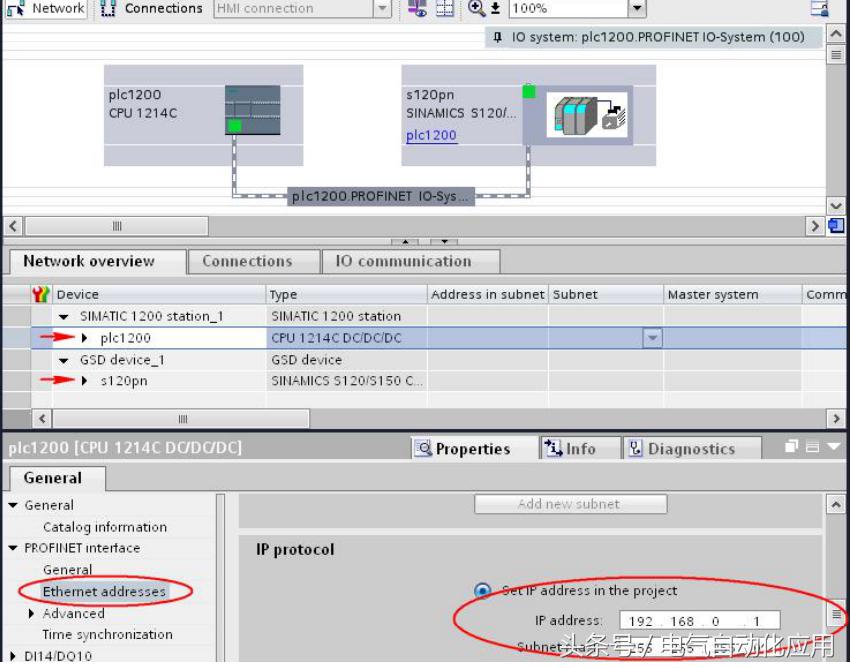Open the 100% zoom level dropdown

pos(637,9)
